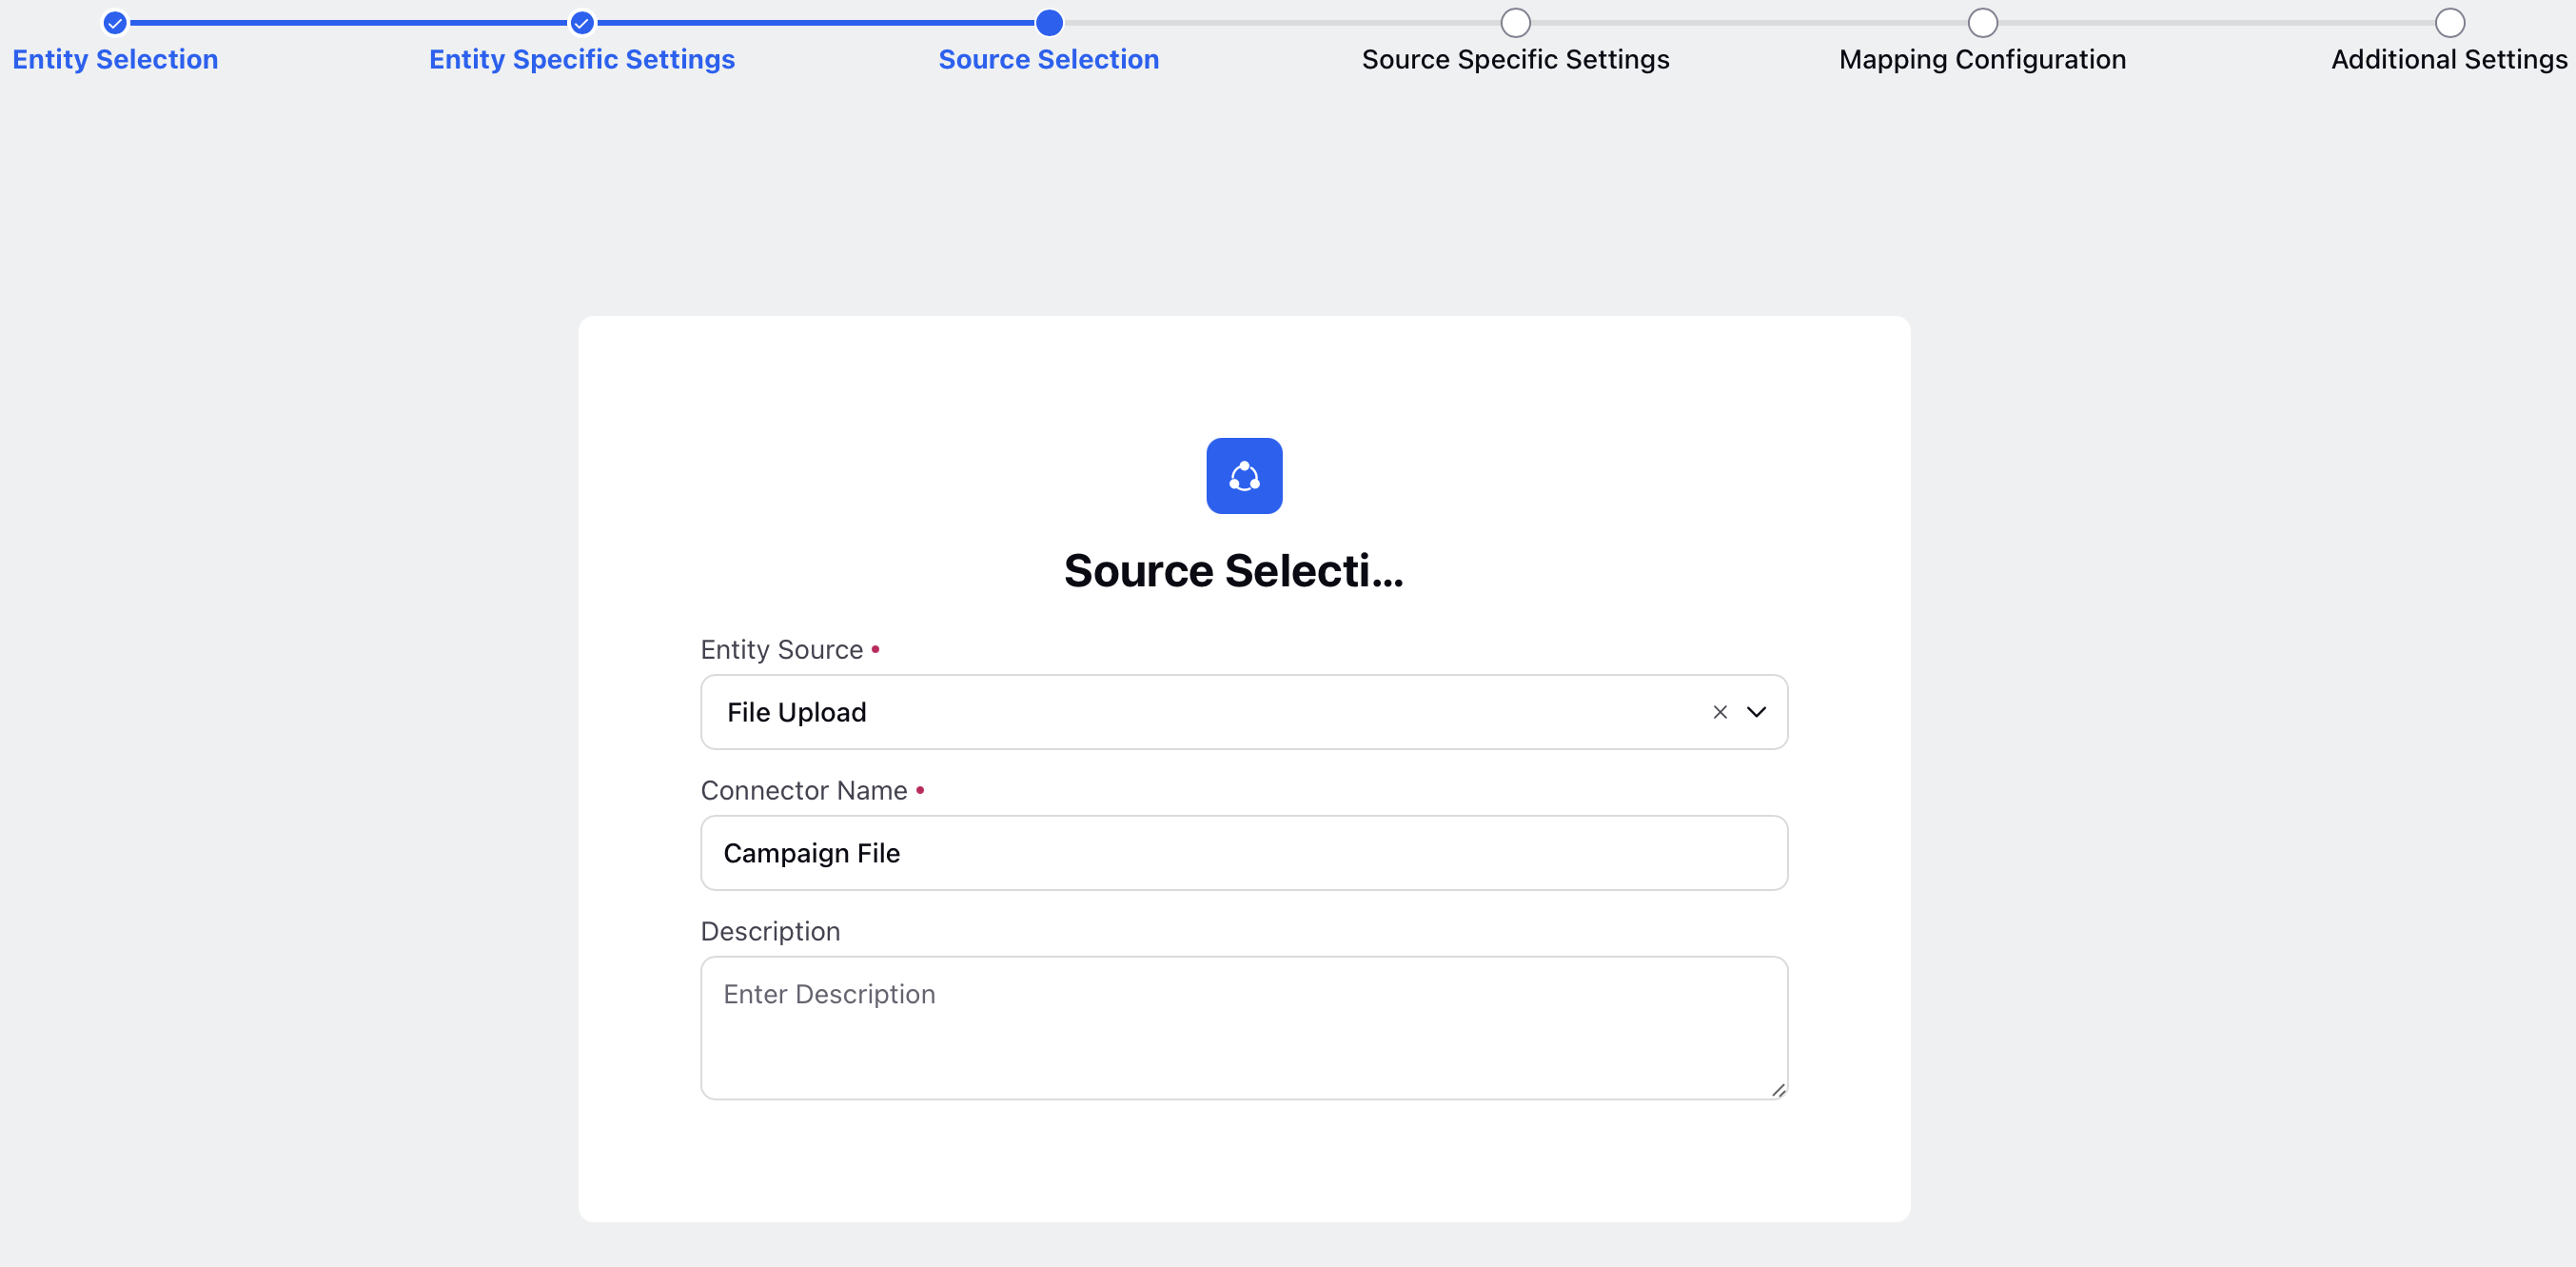Select Source Selection step label
This screenshot has width=2576, height=1267.
click(x=1049, y=60)
